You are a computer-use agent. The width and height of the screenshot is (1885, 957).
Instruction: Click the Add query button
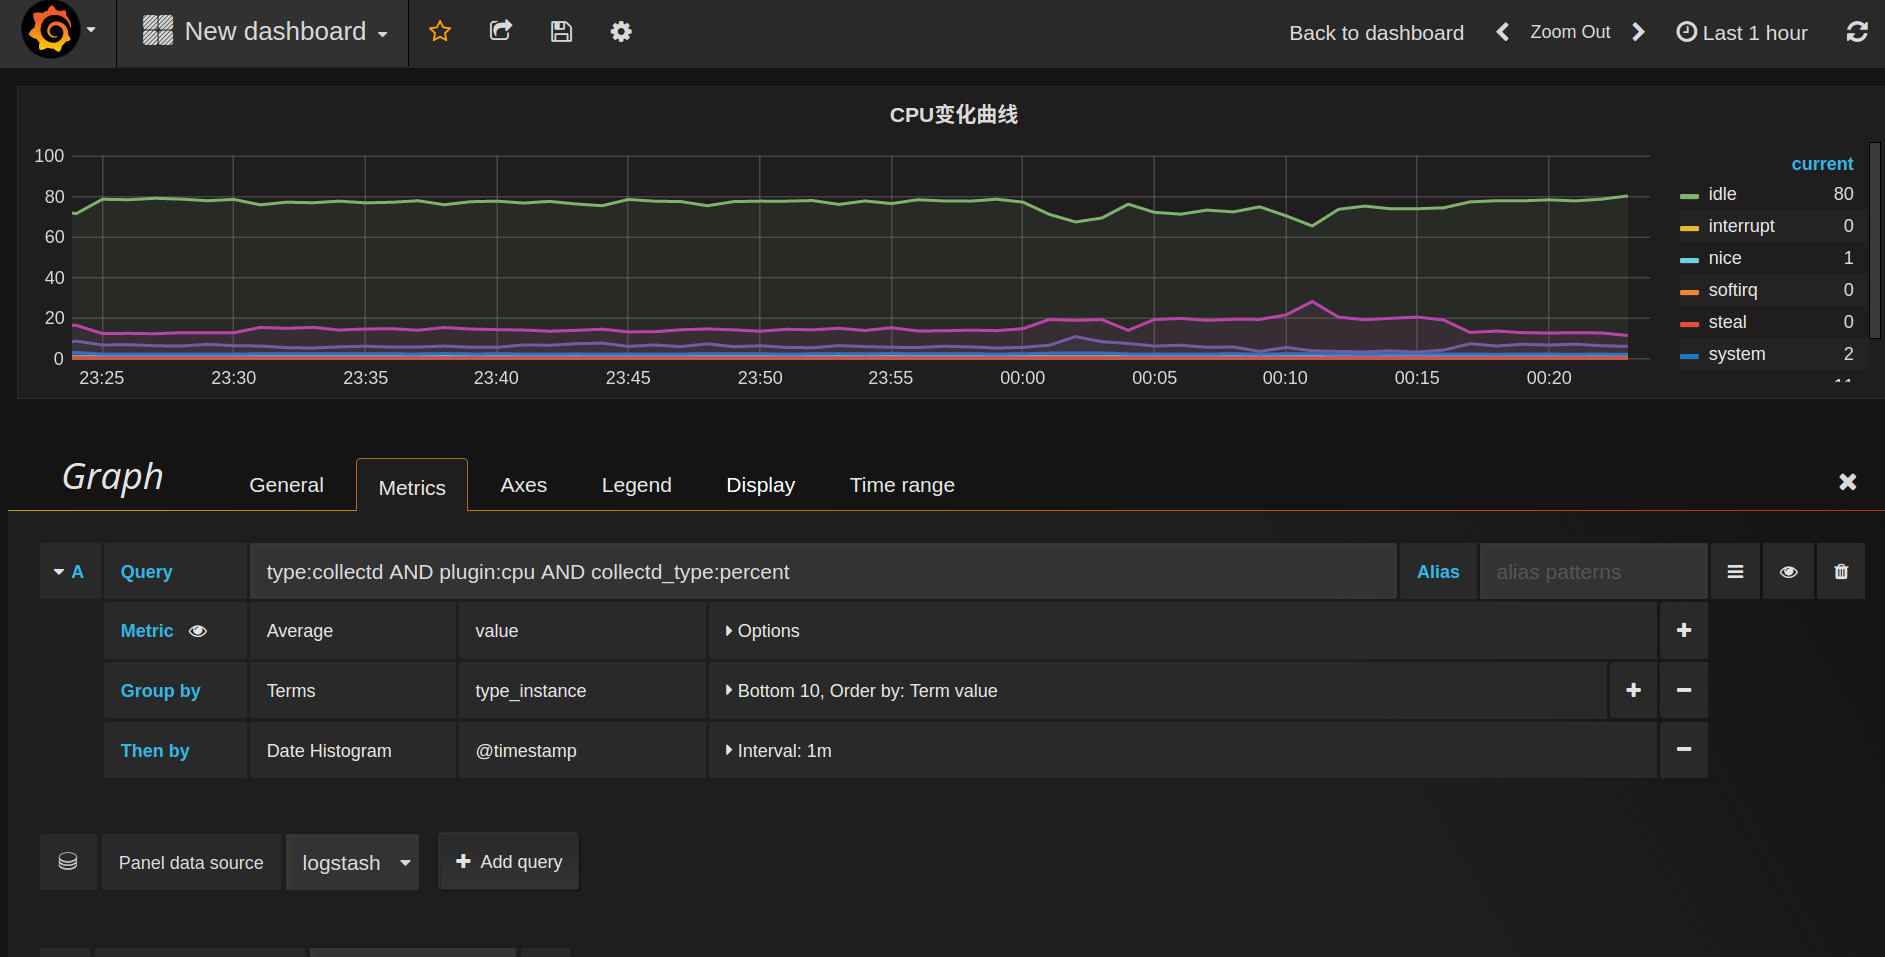click(509, 862)
